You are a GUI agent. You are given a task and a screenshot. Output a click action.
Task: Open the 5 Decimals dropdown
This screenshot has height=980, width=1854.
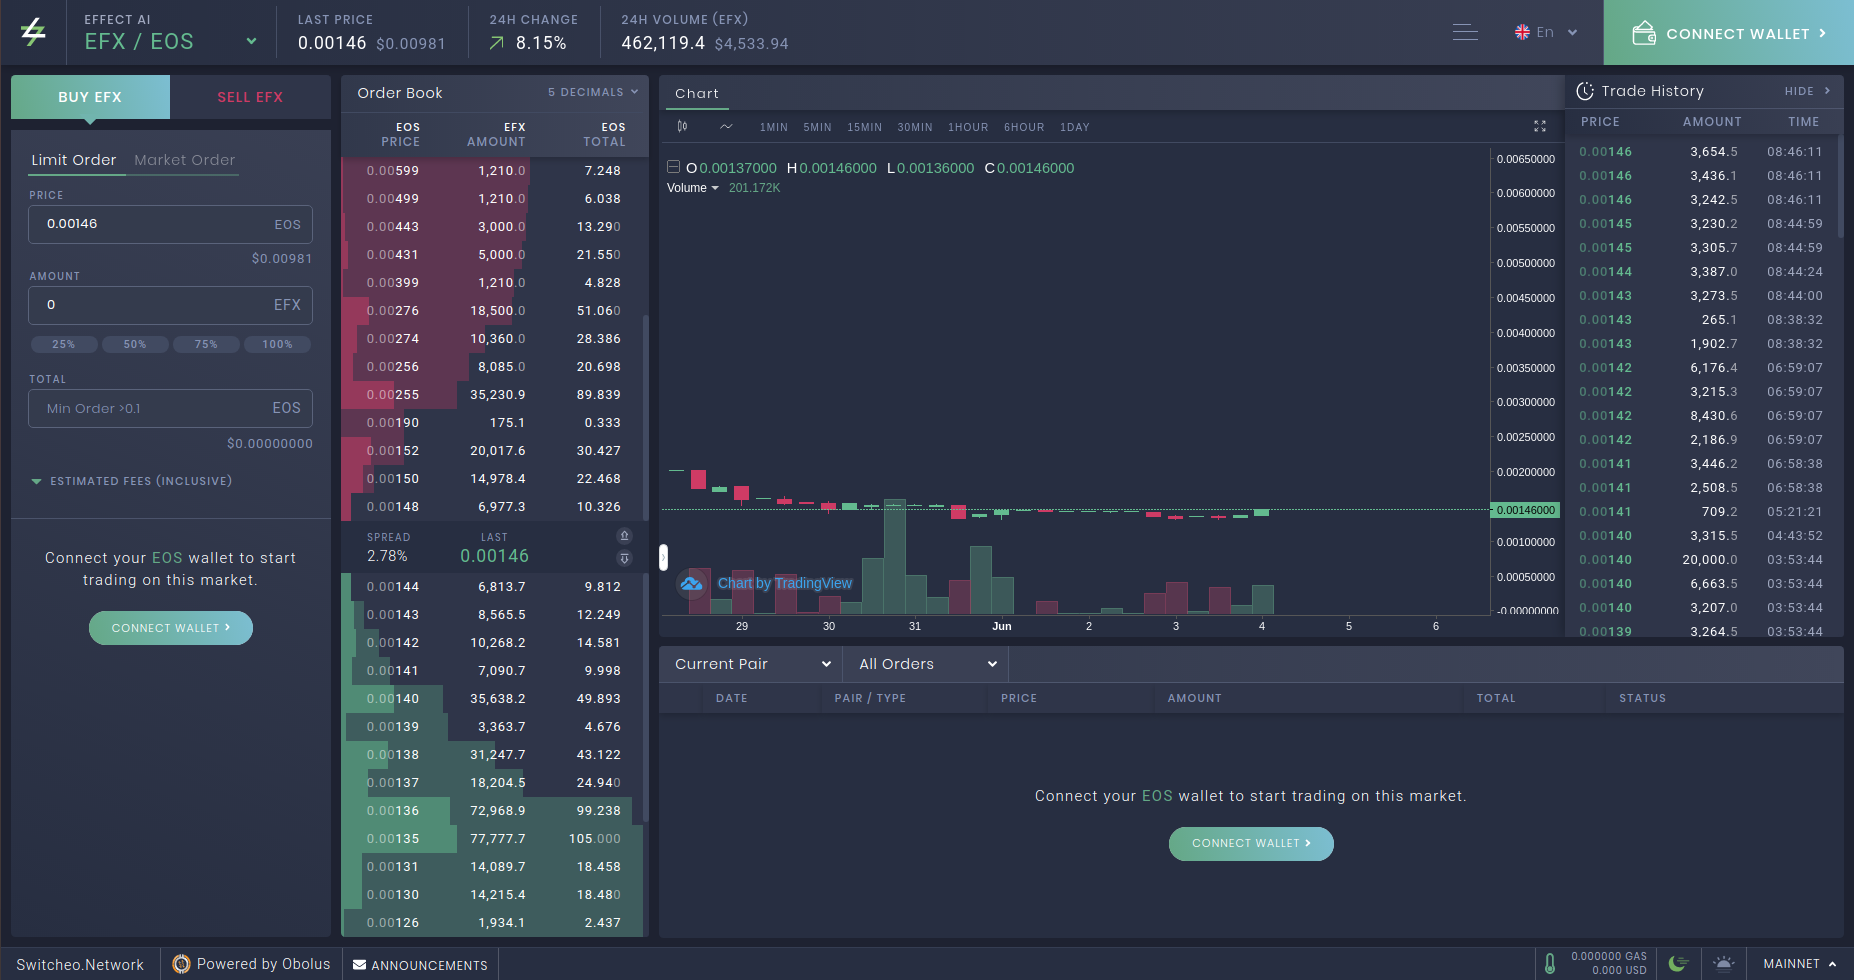(593, 92)
